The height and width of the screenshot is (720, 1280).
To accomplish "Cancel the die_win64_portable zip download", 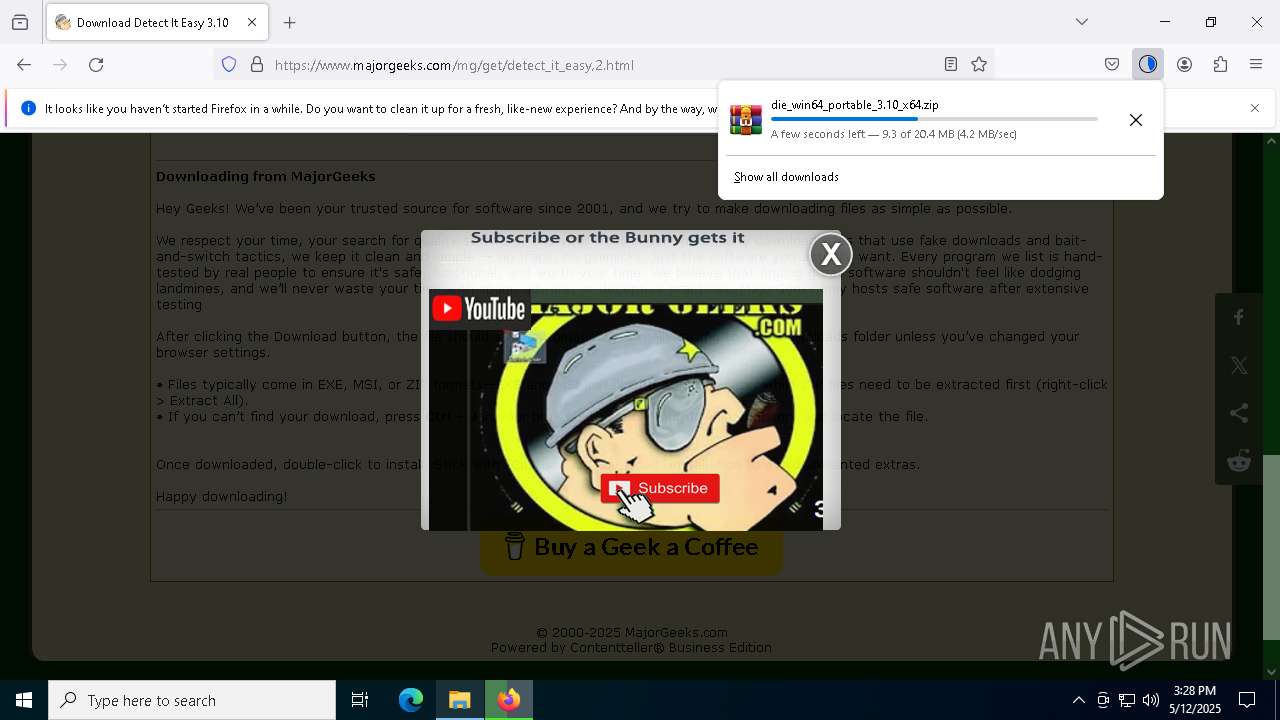I will tap(1136, 120).
